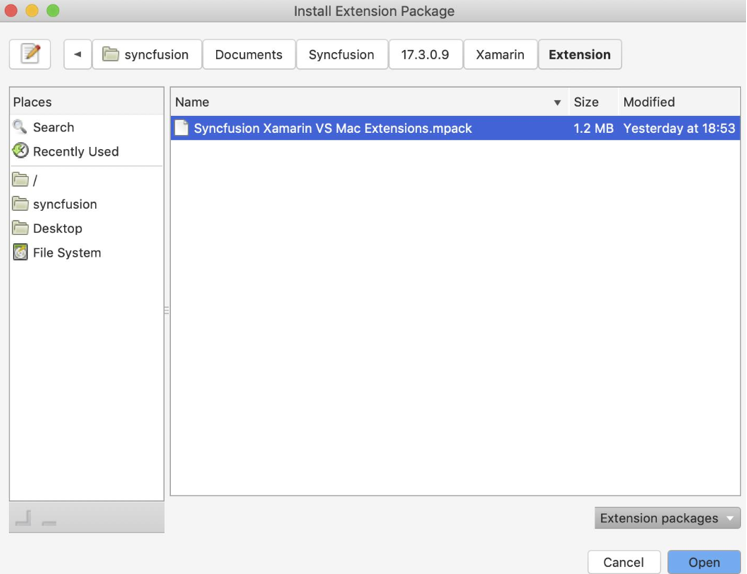Click the 1.2 MB size cell
Viewport: 747px width, 574px height.
click(x=594, y=128)
